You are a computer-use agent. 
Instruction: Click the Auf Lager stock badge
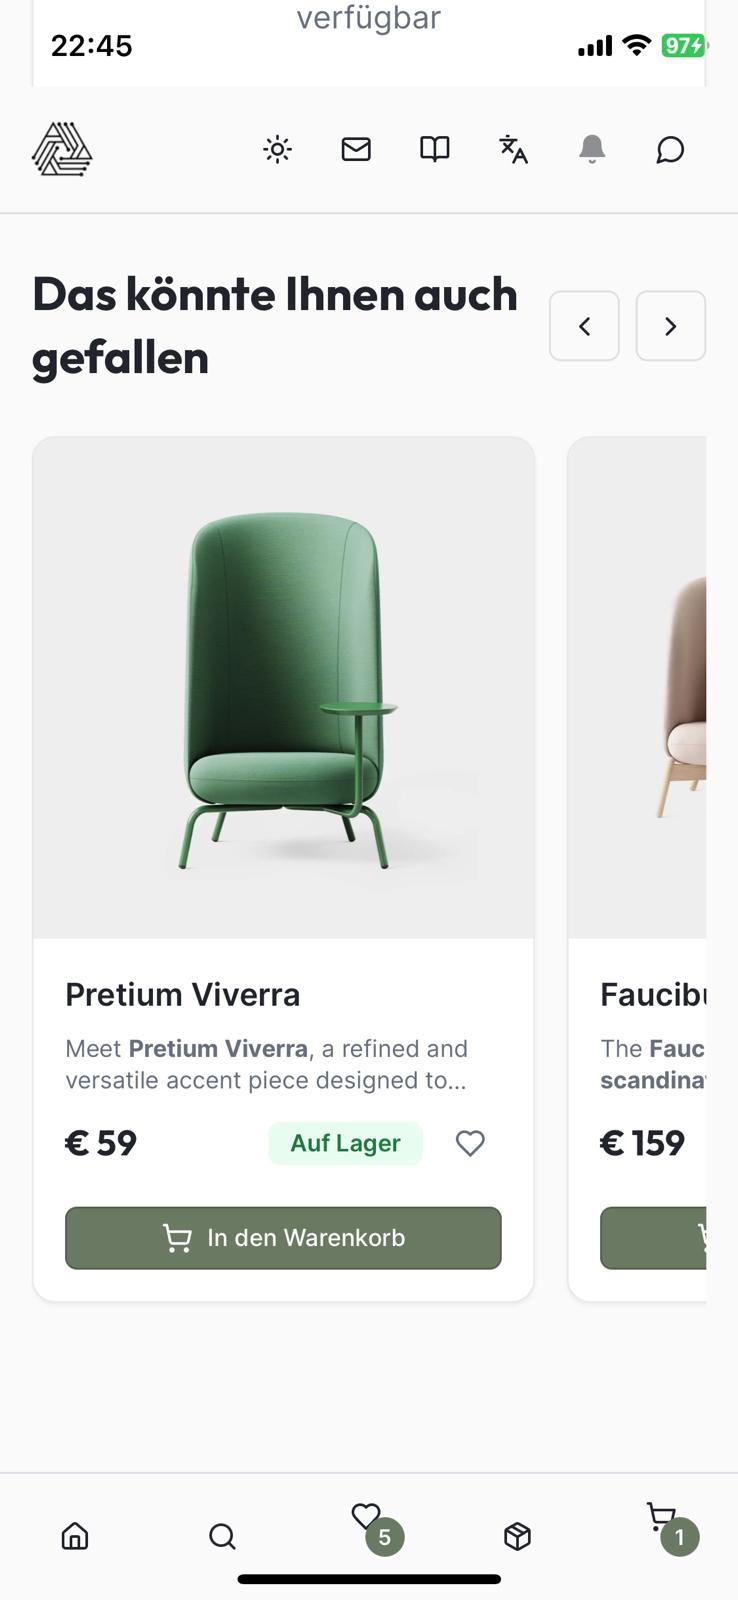tap(345, 1143)
